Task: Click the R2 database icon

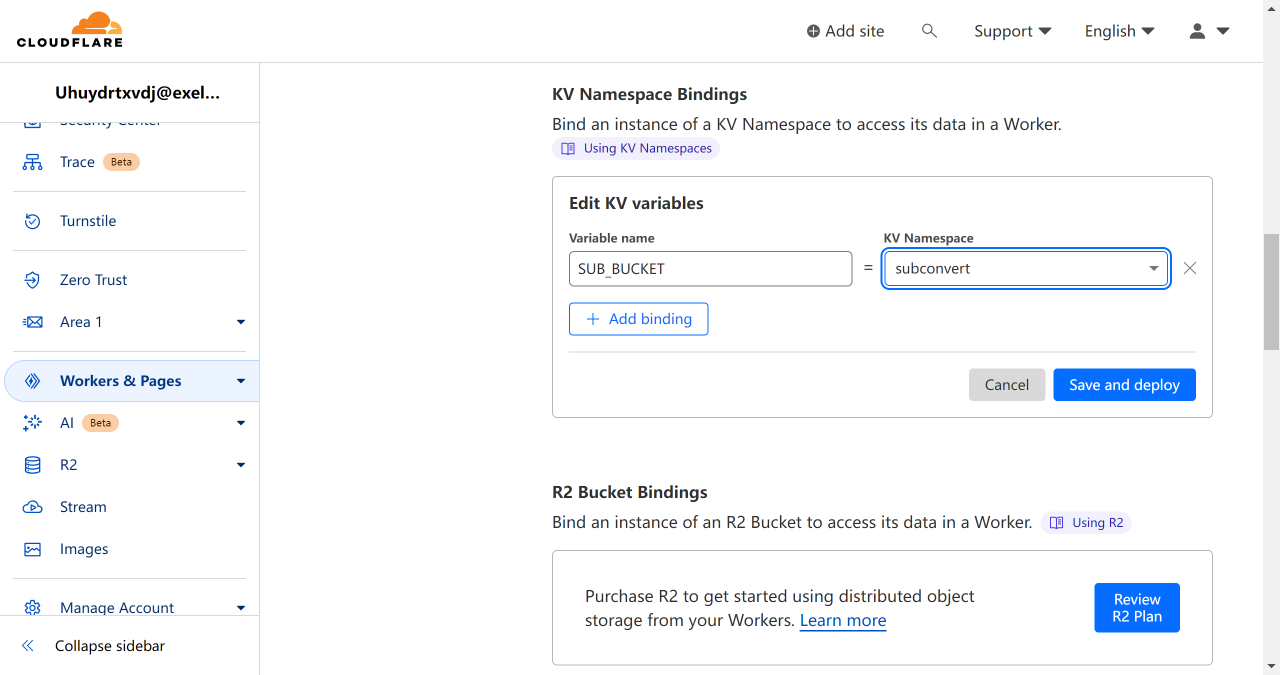Action: [x=33, y=465]
